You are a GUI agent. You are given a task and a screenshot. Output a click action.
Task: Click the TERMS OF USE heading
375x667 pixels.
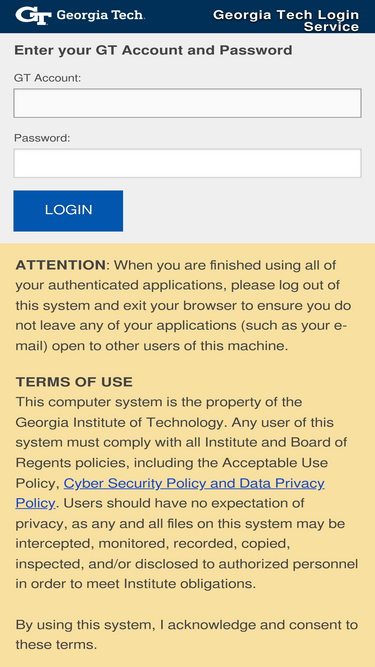coord(74,382)
